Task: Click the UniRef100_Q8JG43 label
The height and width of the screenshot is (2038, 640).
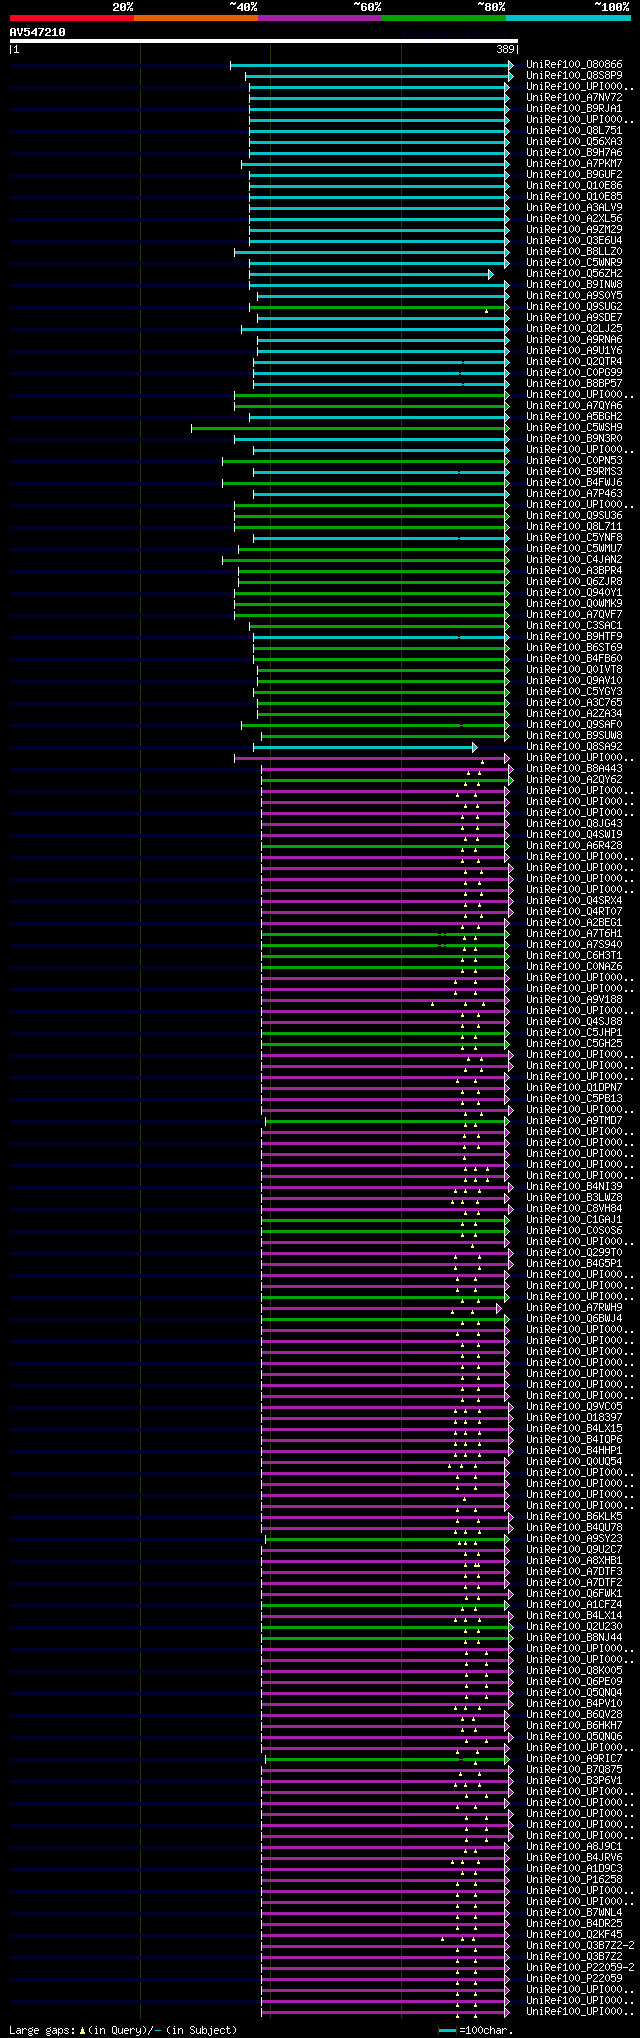Action: coord(574,824)
